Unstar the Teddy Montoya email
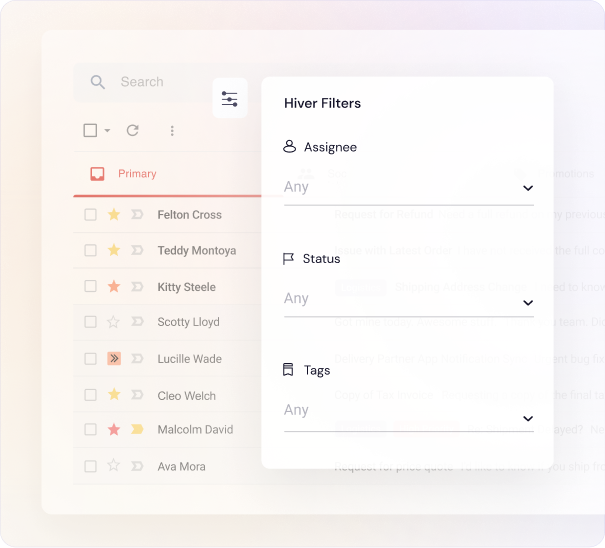Screen dimensions: 605x548 click(x=114, y=250)
